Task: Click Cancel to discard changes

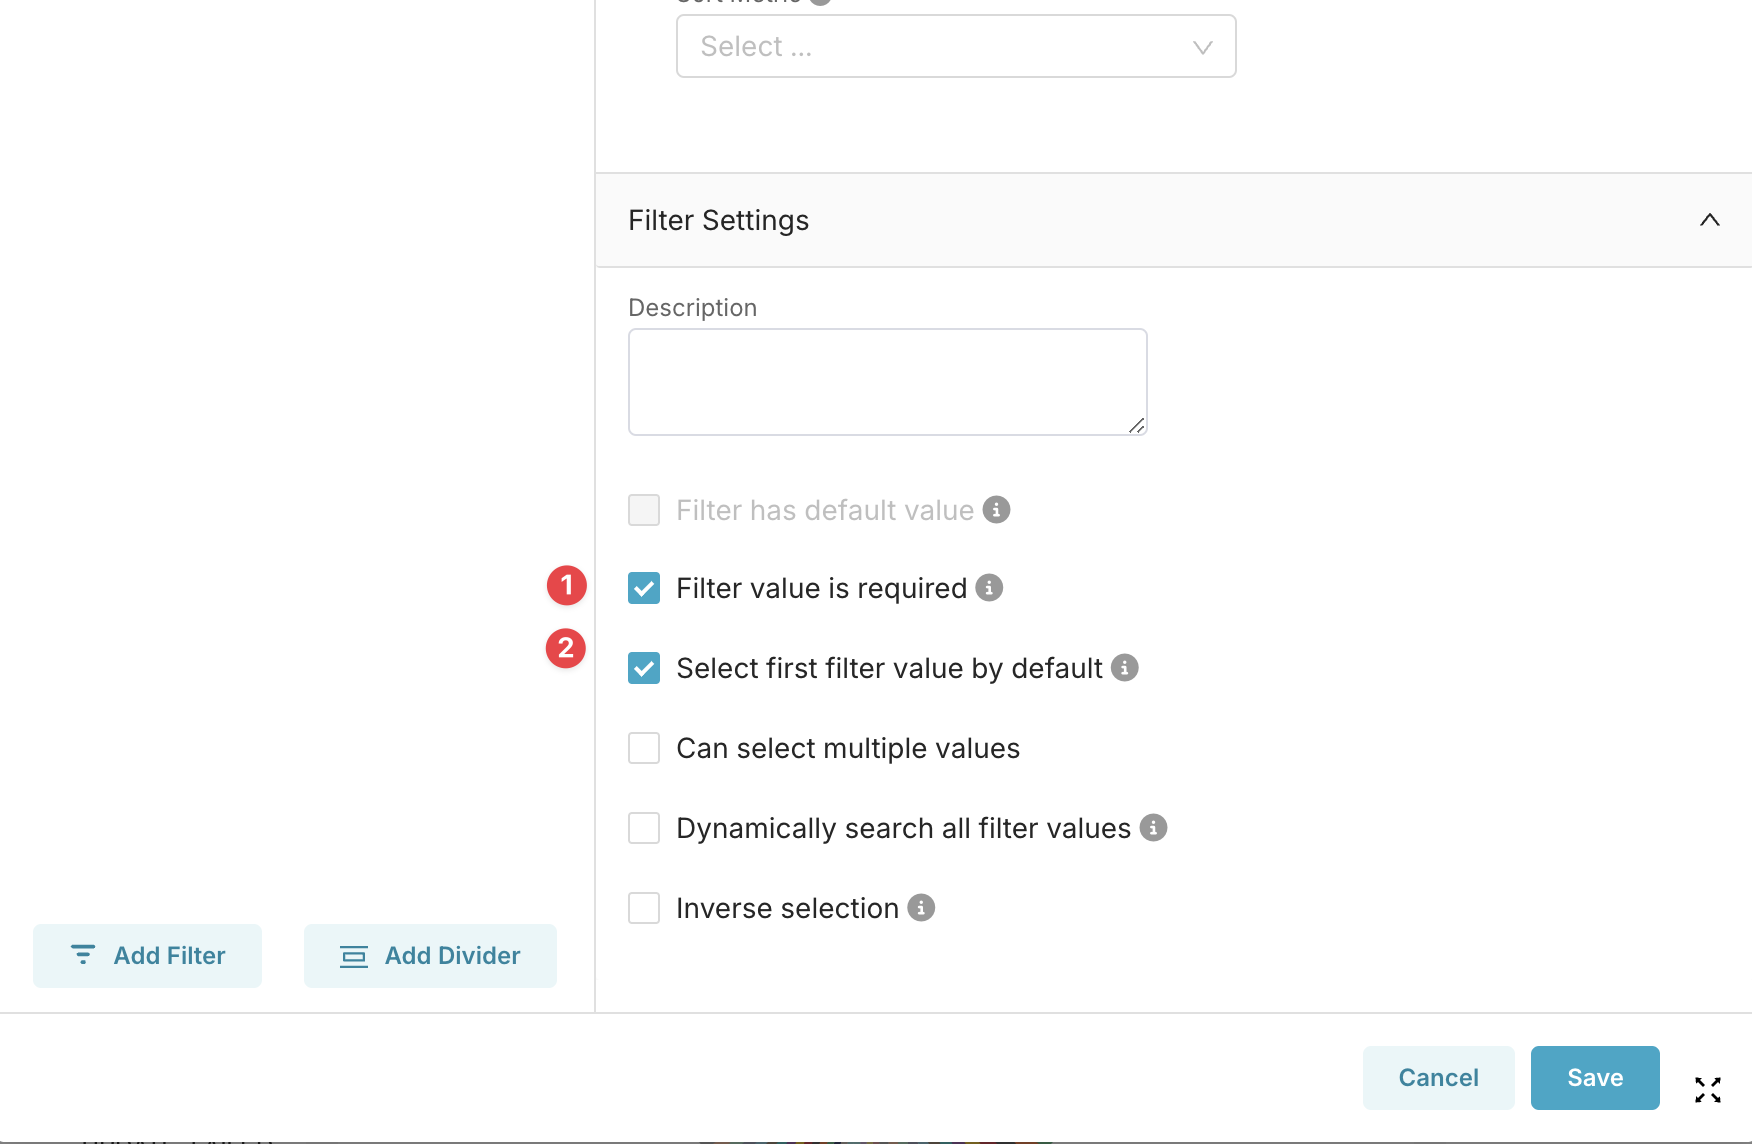Action: click(x=1438, y=1077)
